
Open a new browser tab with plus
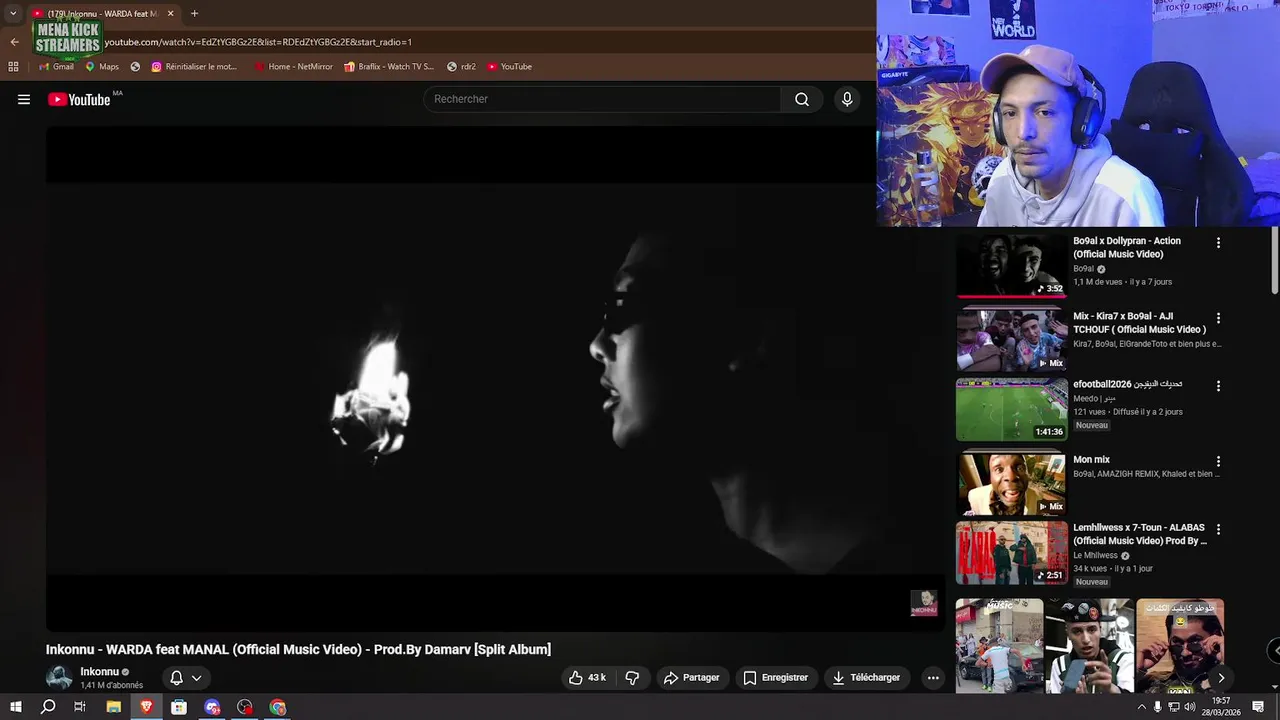[x=194, y=13]
